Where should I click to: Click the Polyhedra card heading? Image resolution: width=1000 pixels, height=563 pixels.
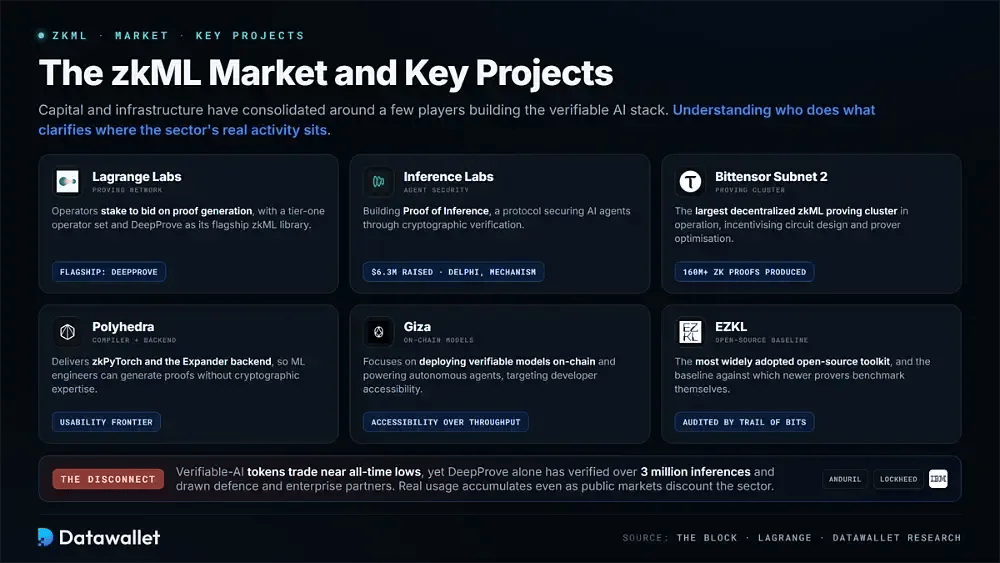[x=123, y=326]
